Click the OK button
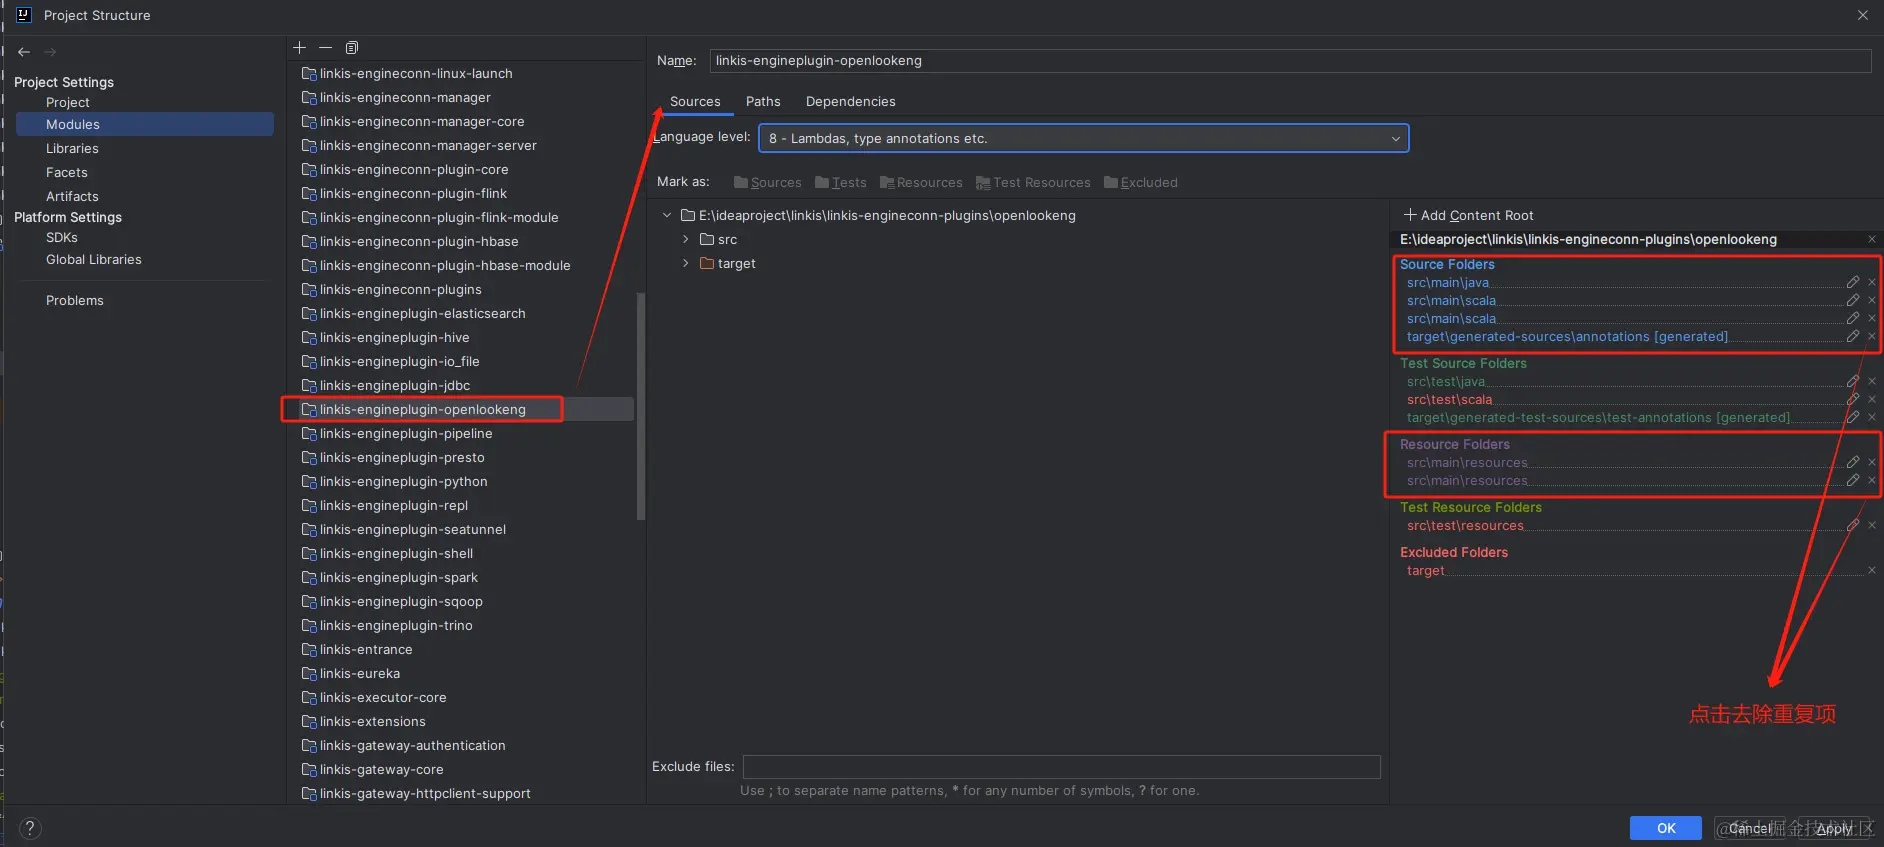The width and height of the screenshot is (1884, 847). coord(1666,828)
